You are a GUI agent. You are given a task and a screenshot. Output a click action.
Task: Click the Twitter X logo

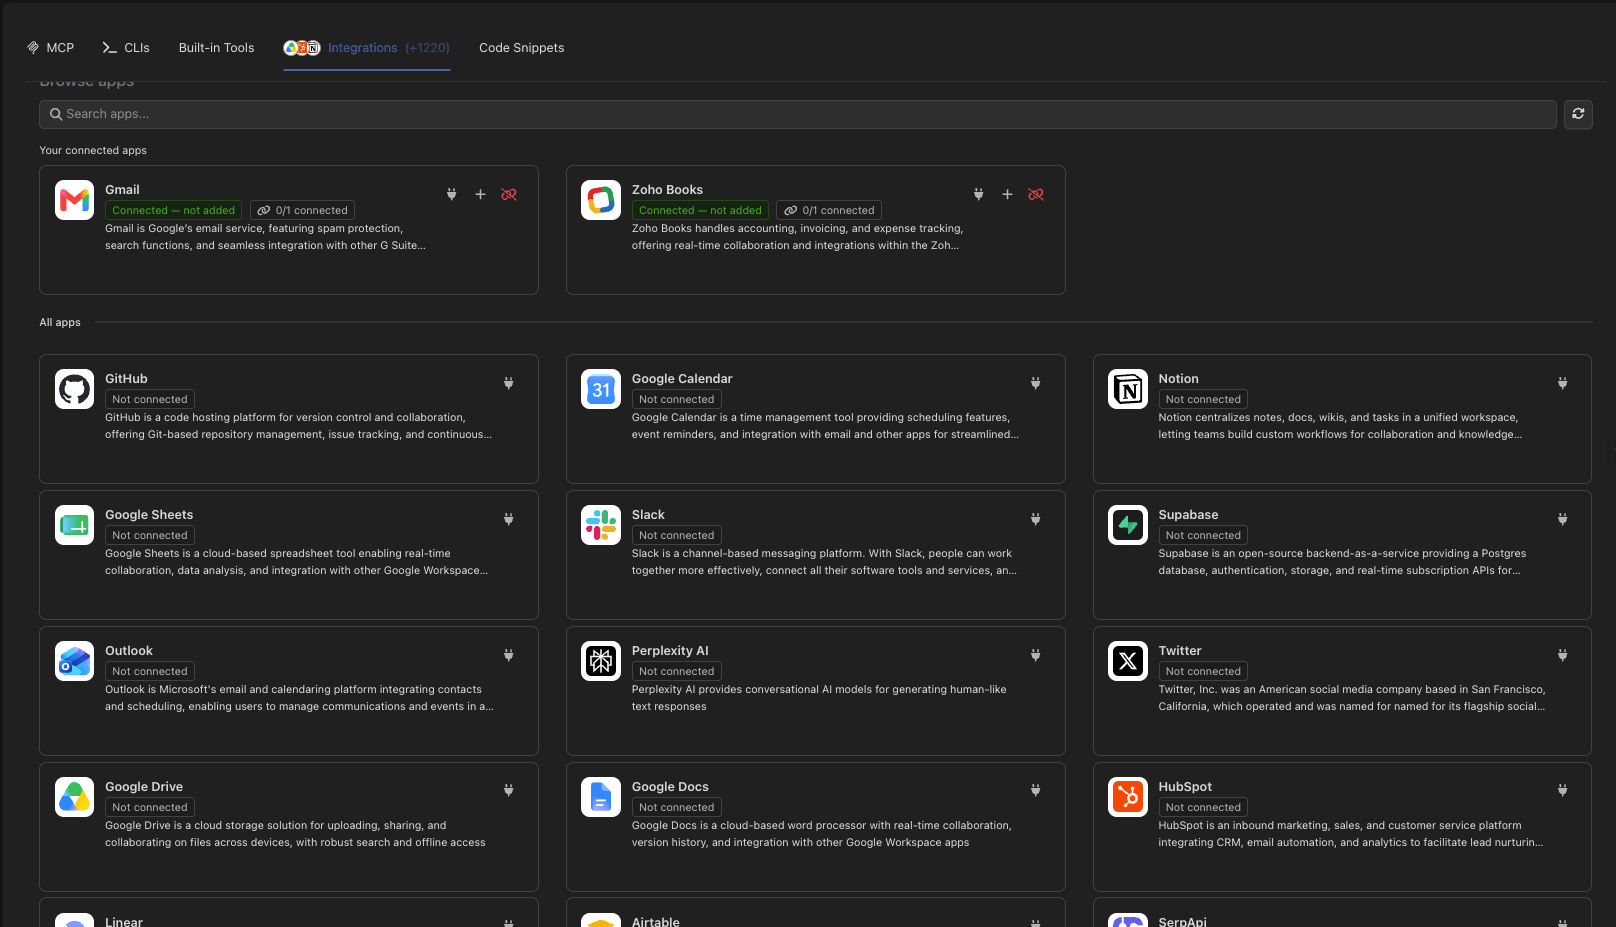tap(1128, 661)
